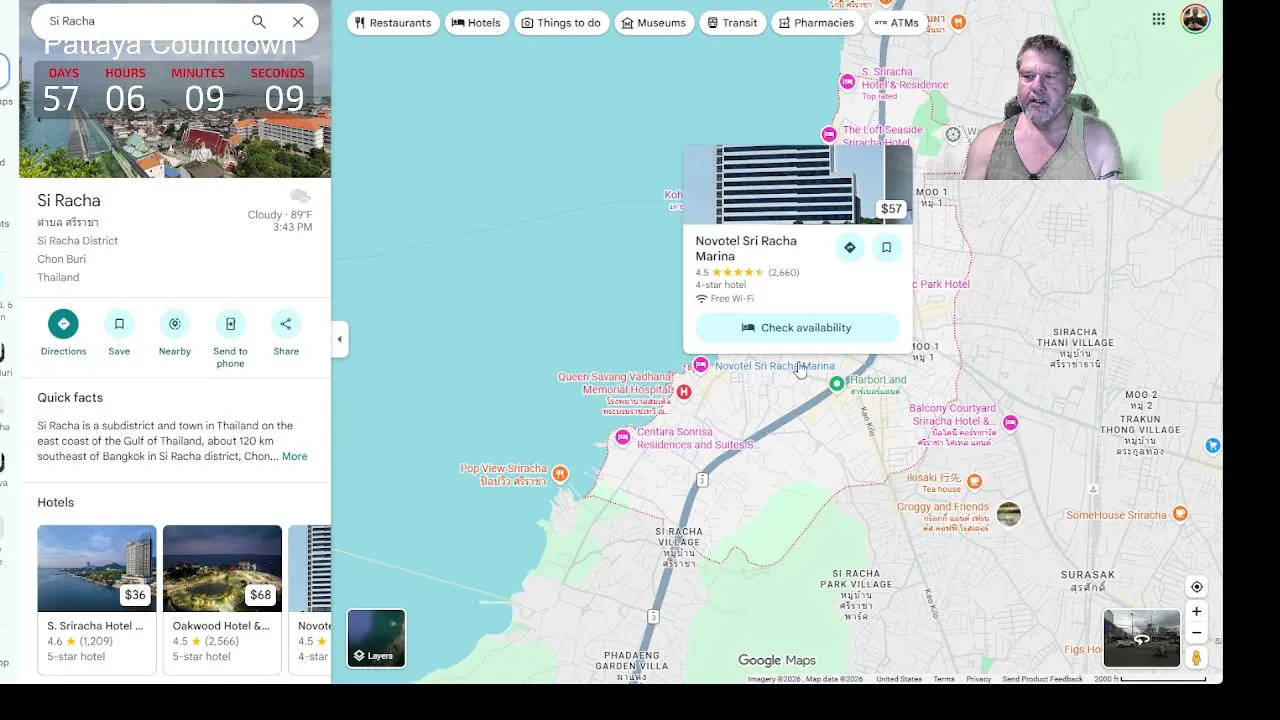Click the United States region link
The image size is (1280, 720).
click(x=899, y=679)
